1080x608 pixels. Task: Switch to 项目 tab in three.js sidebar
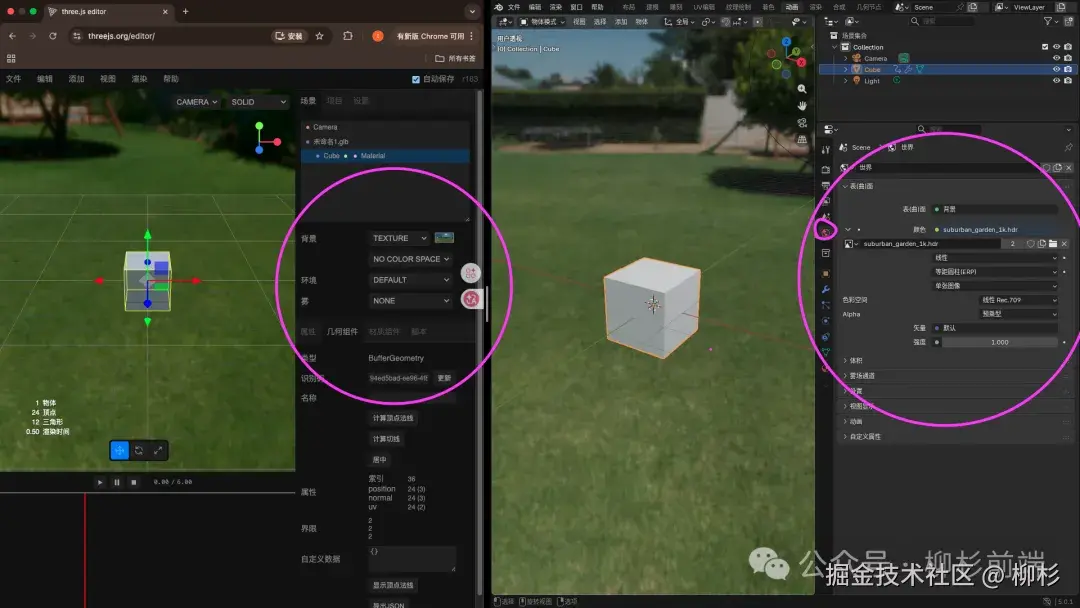[334, 101]
